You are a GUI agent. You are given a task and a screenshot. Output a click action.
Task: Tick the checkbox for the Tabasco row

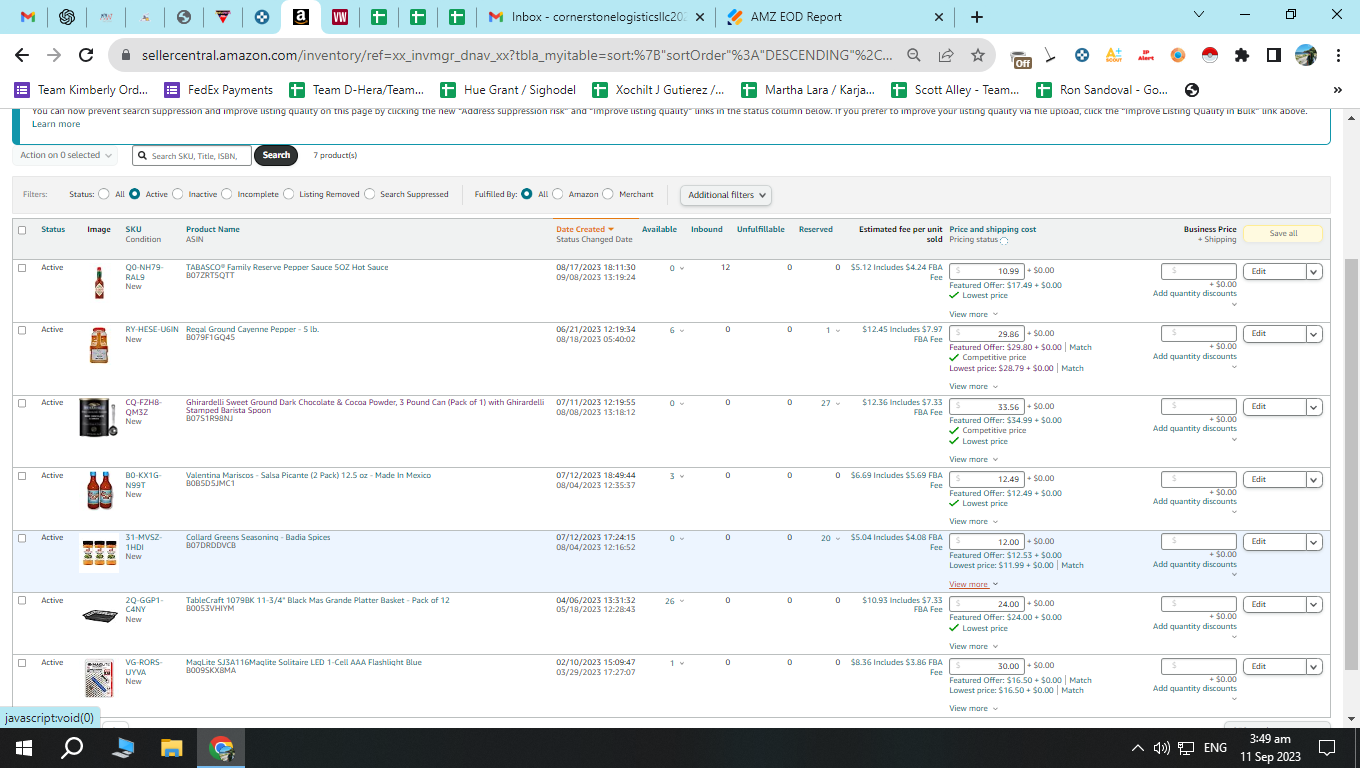(x=22, y=268)
